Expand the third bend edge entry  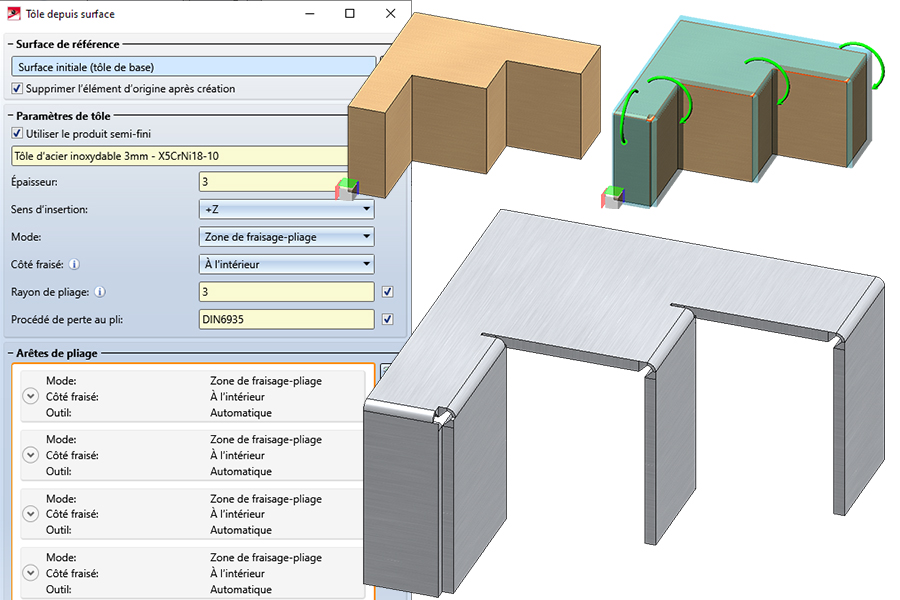[29, 514]
